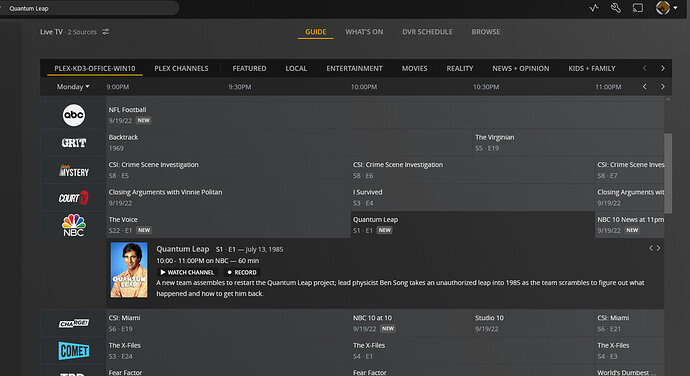The height and width of the screenshot is (376, 690).
Task: Open the Monday day dropdown
Action: click(73, 87)
